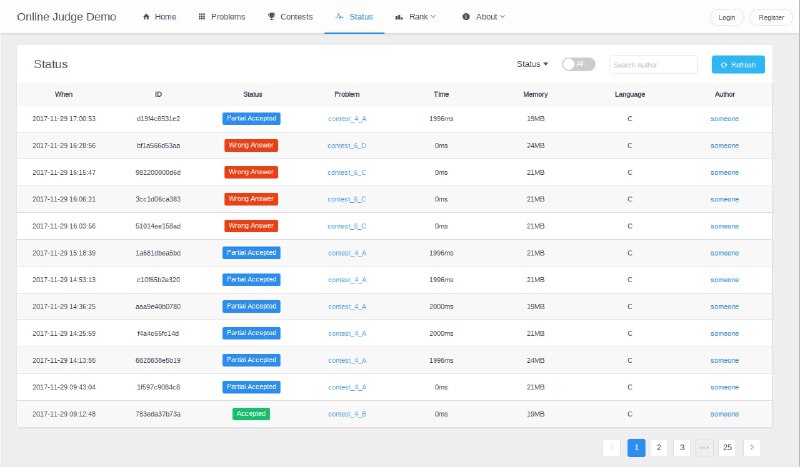The image size is (800, 467).
Task: Open the Status filter dropdown
Action: click(532, 64)
